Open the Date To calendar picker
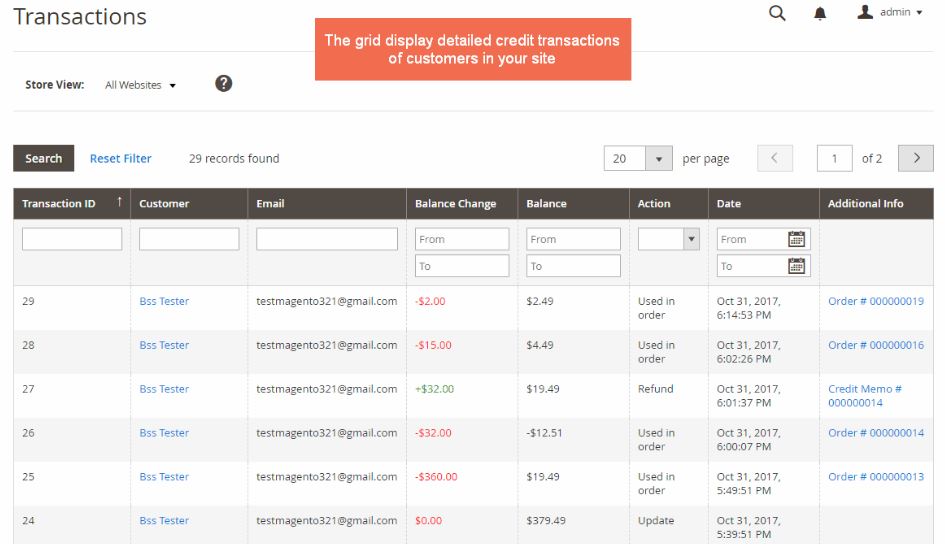 pos(796,266)
